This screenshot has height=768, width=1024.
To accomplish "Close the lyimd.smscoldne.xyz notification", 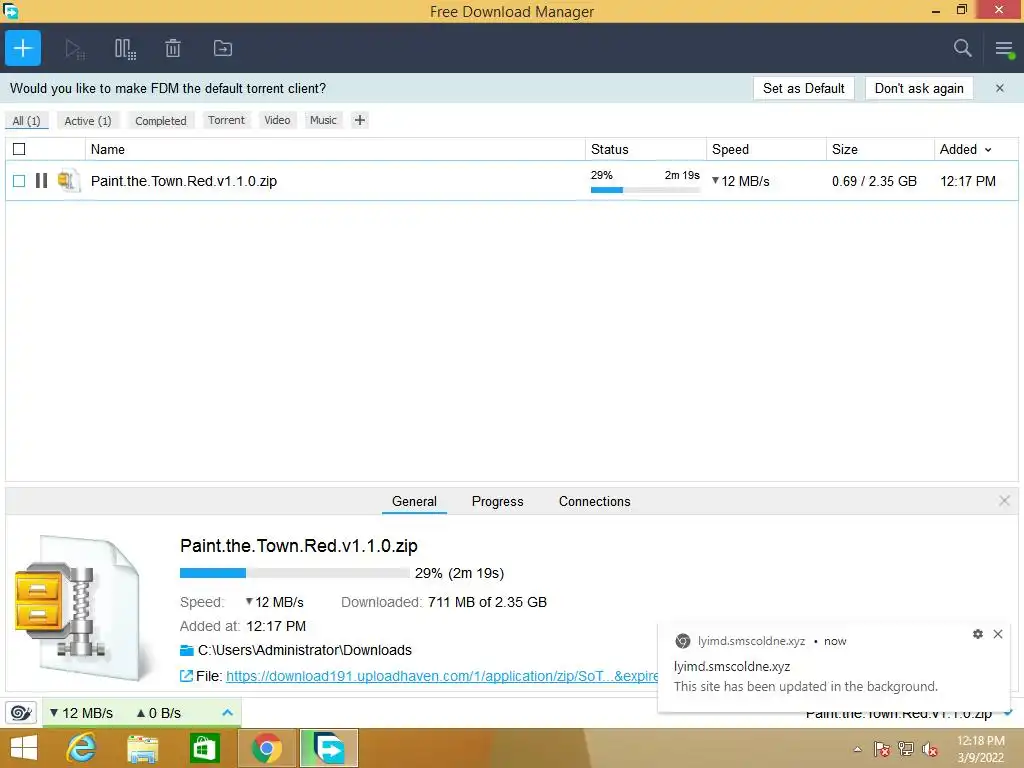I will [998, 634].
